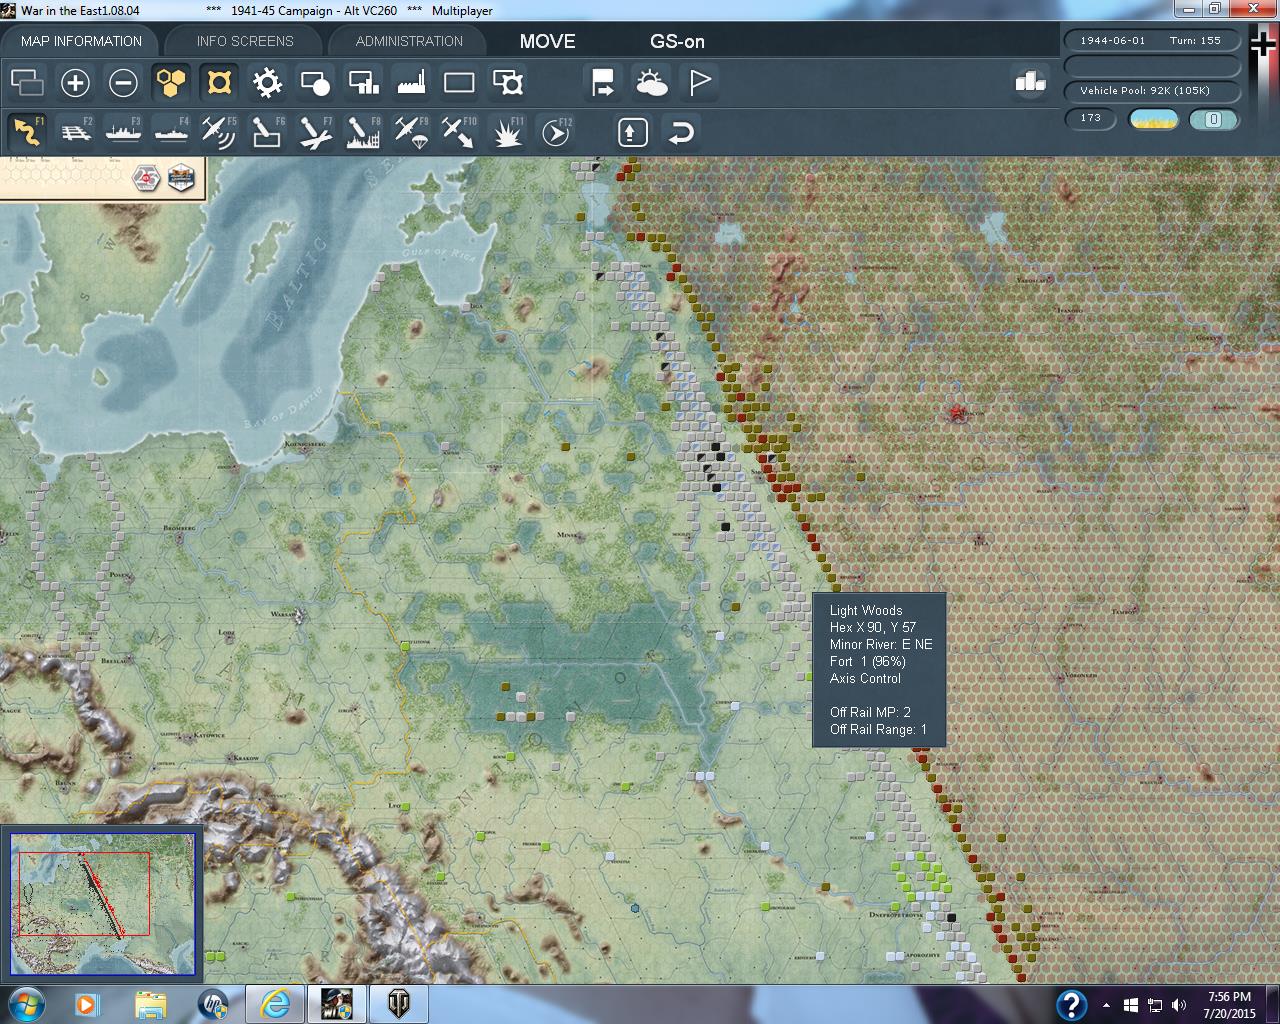The height and width of the screenshot is (1024, 1280).
Task: Click the zoom in plus icon
Action: [75, 82]
